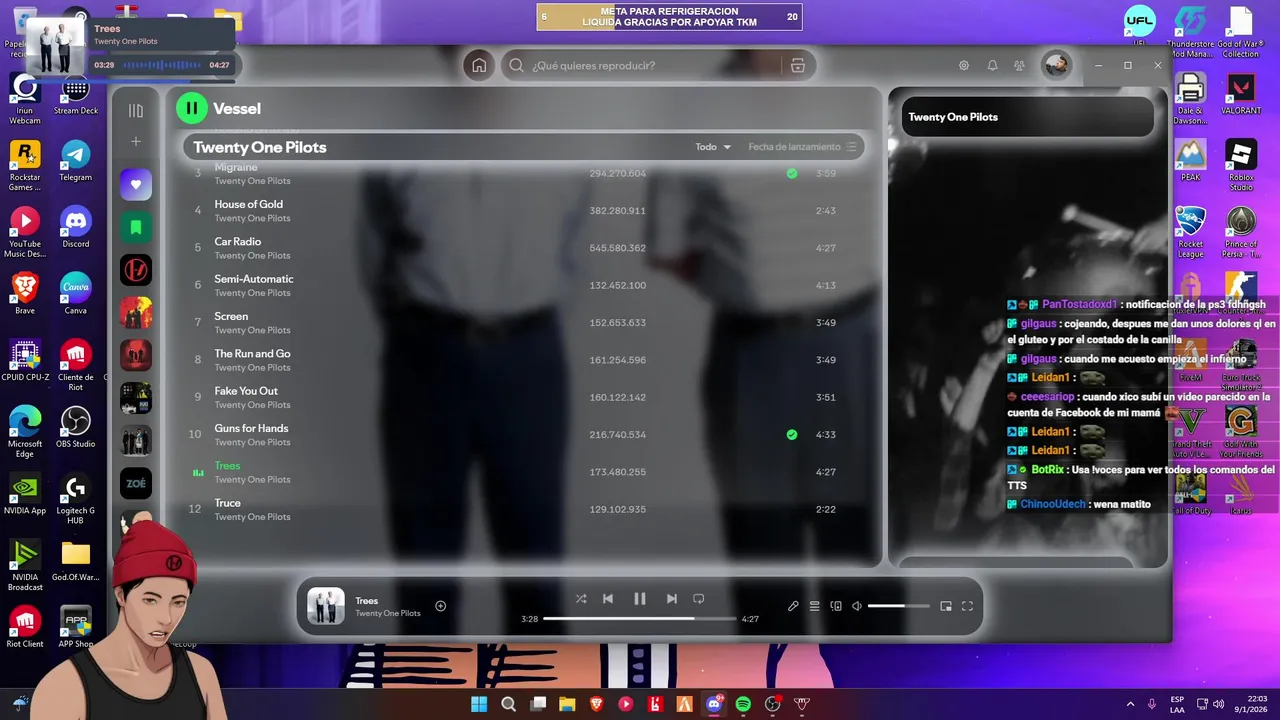Open the notifications bell in Spotify

coord(992,65)
